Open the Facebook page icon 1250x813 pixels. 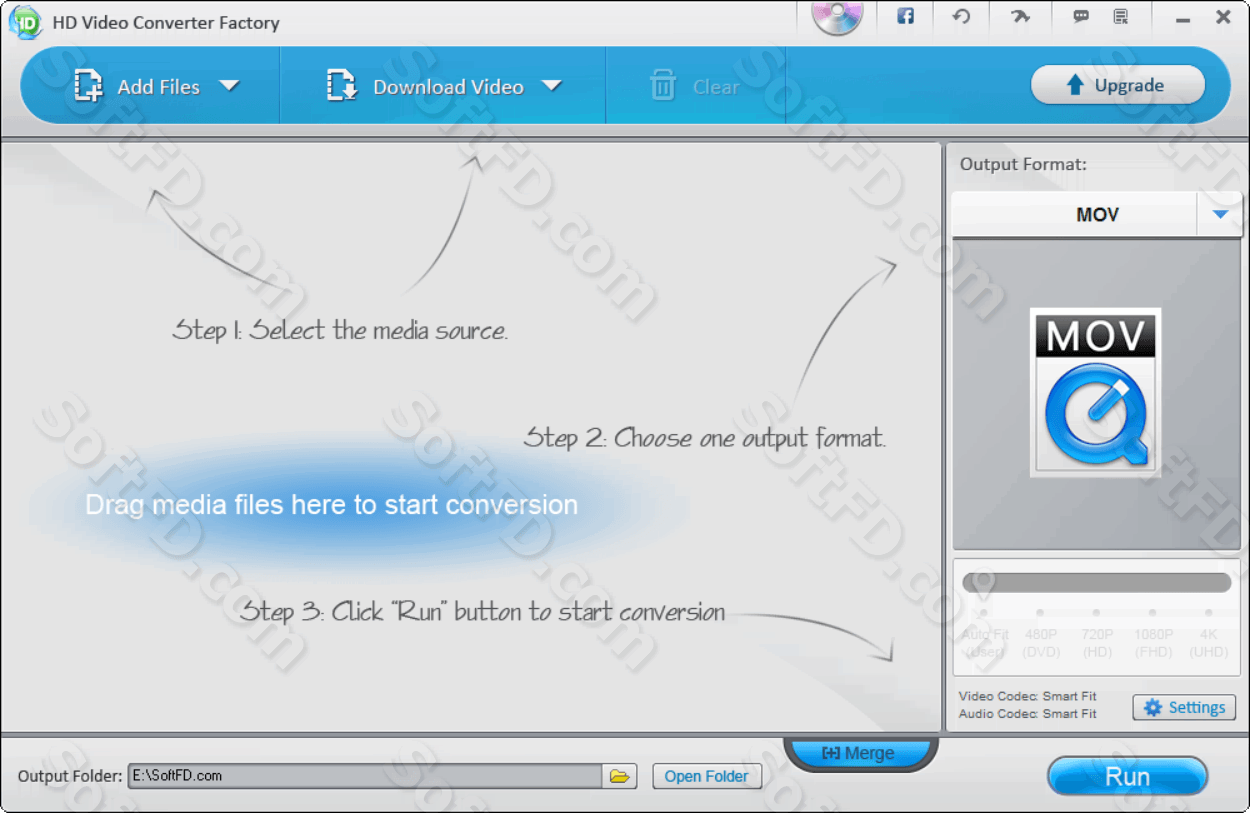(905, 16)
